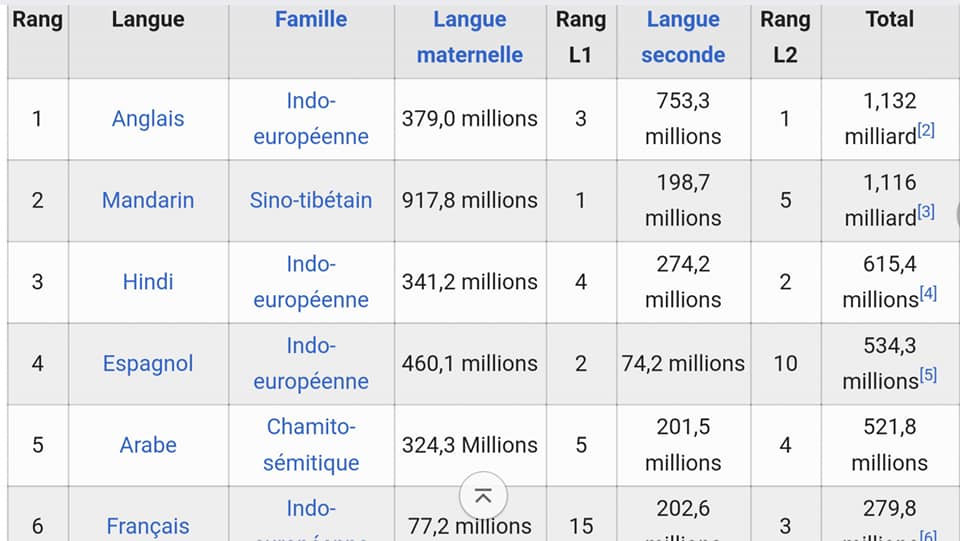This screenshot has width=960, height=541.
Task: Open the Espagnol language link
Action: [x=148, y=364]
